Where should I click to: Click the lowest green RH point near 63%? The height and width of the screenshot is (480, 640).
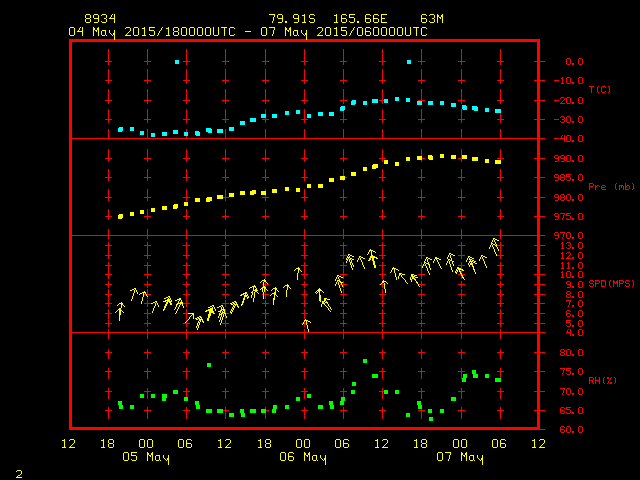(431, 419)
